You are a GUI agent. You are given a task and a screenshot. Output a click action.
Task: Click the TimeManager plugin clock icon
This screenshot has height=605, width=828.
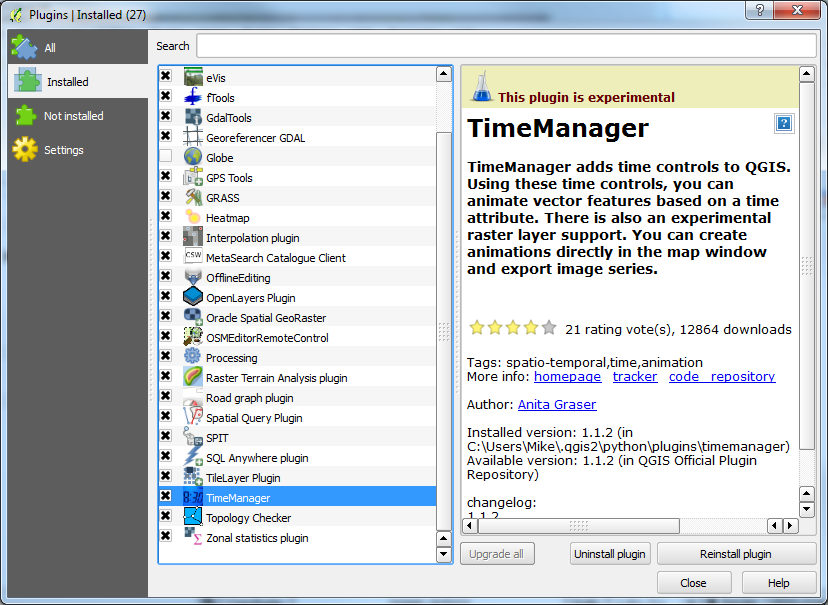pyautogui.click(x=193, y=497)
